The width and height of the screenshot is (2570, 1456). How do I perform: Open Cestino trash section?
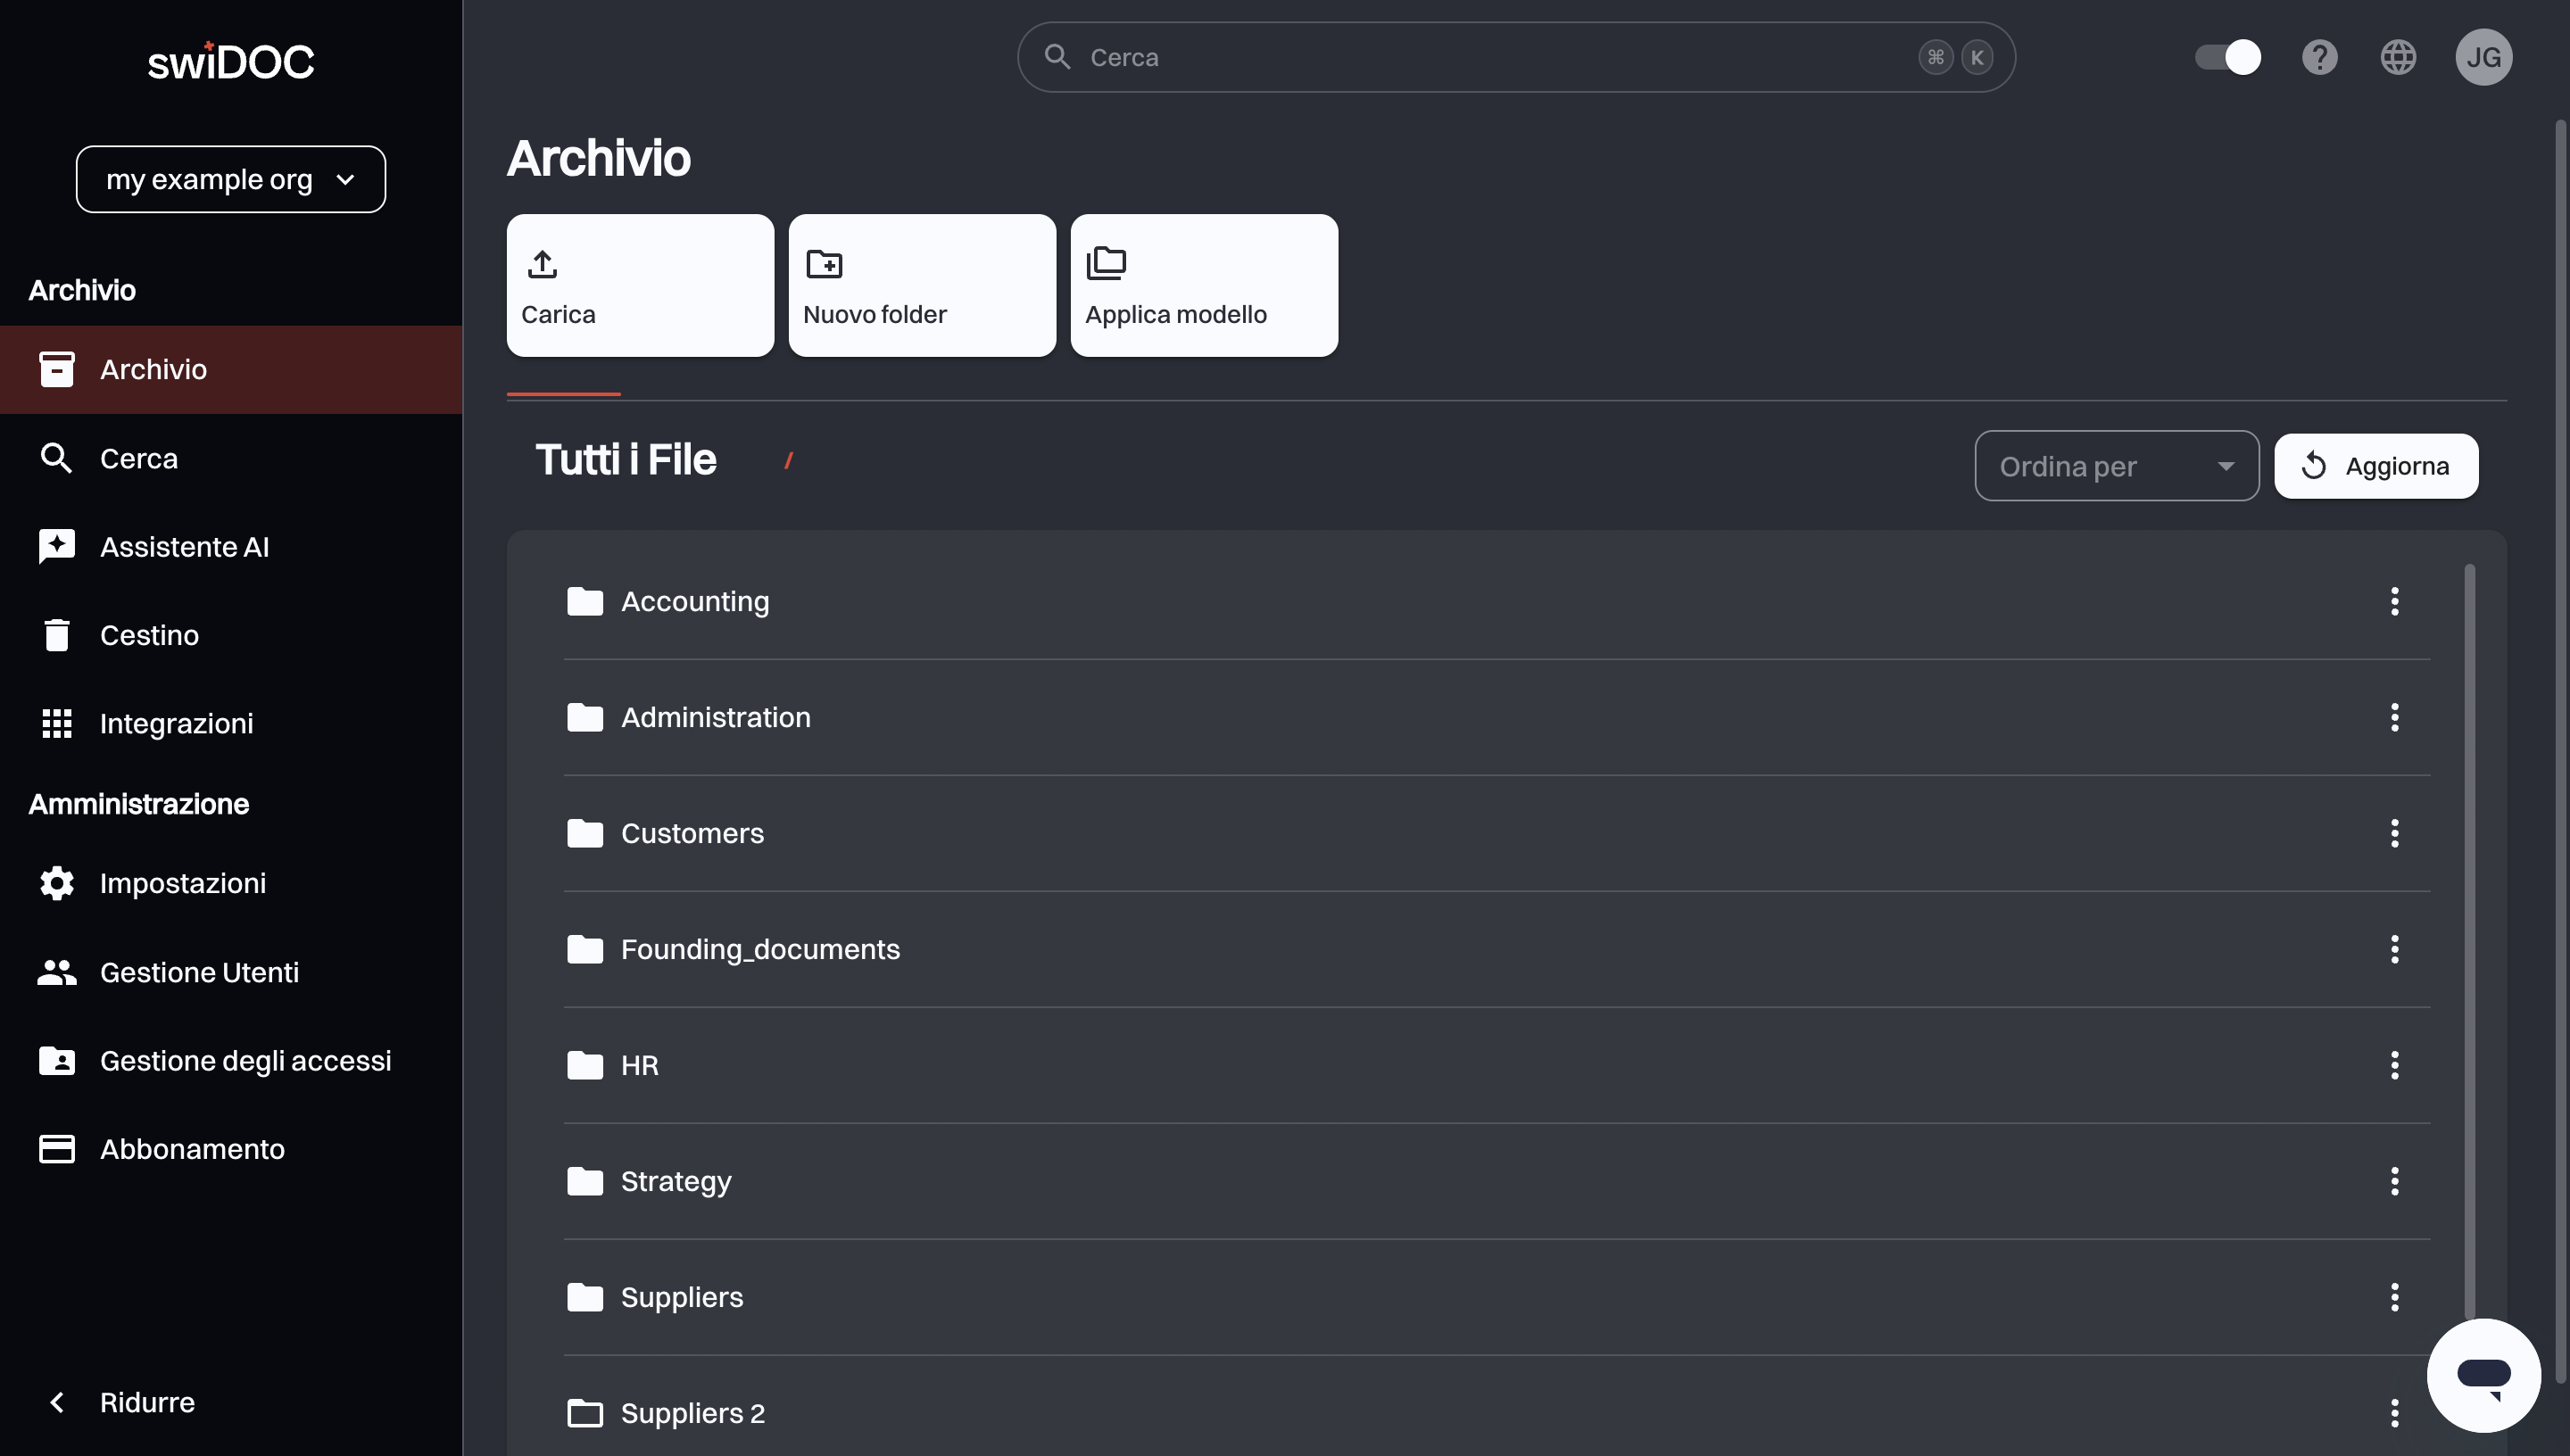(x=231, y=635)
